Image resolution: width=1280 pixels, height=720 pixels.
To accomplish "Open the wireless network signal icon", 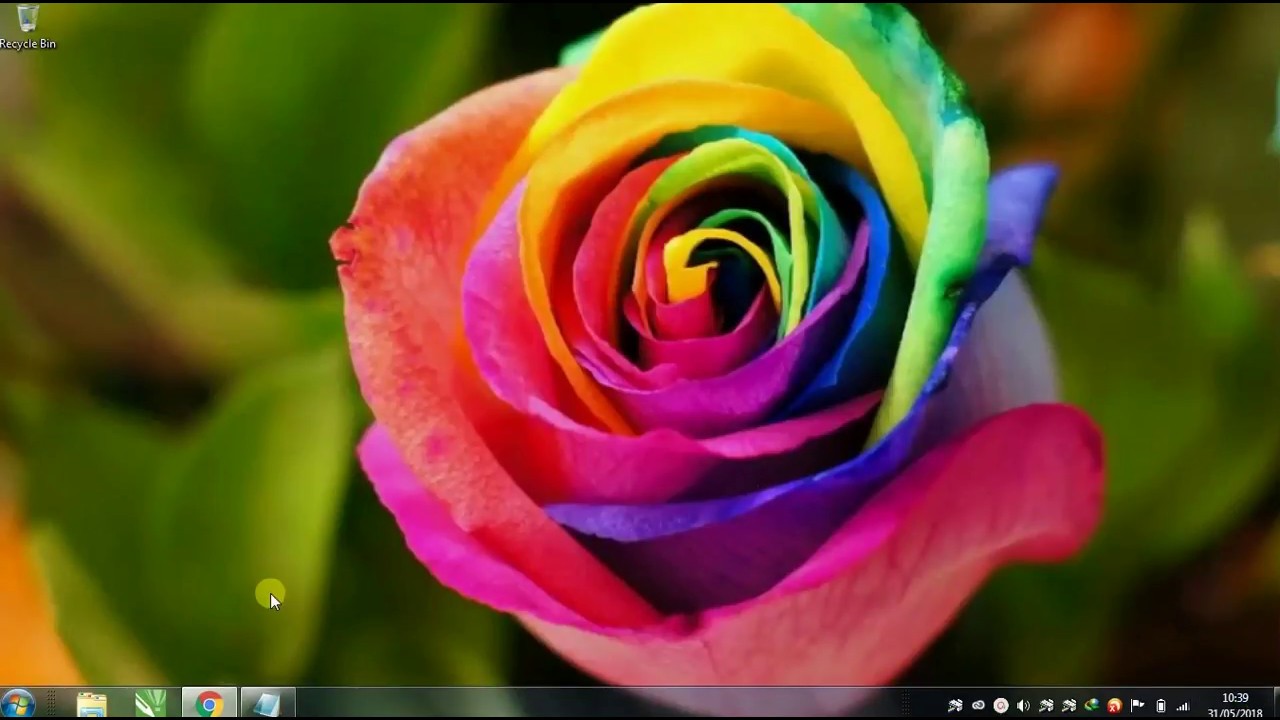I will 1183,706.
